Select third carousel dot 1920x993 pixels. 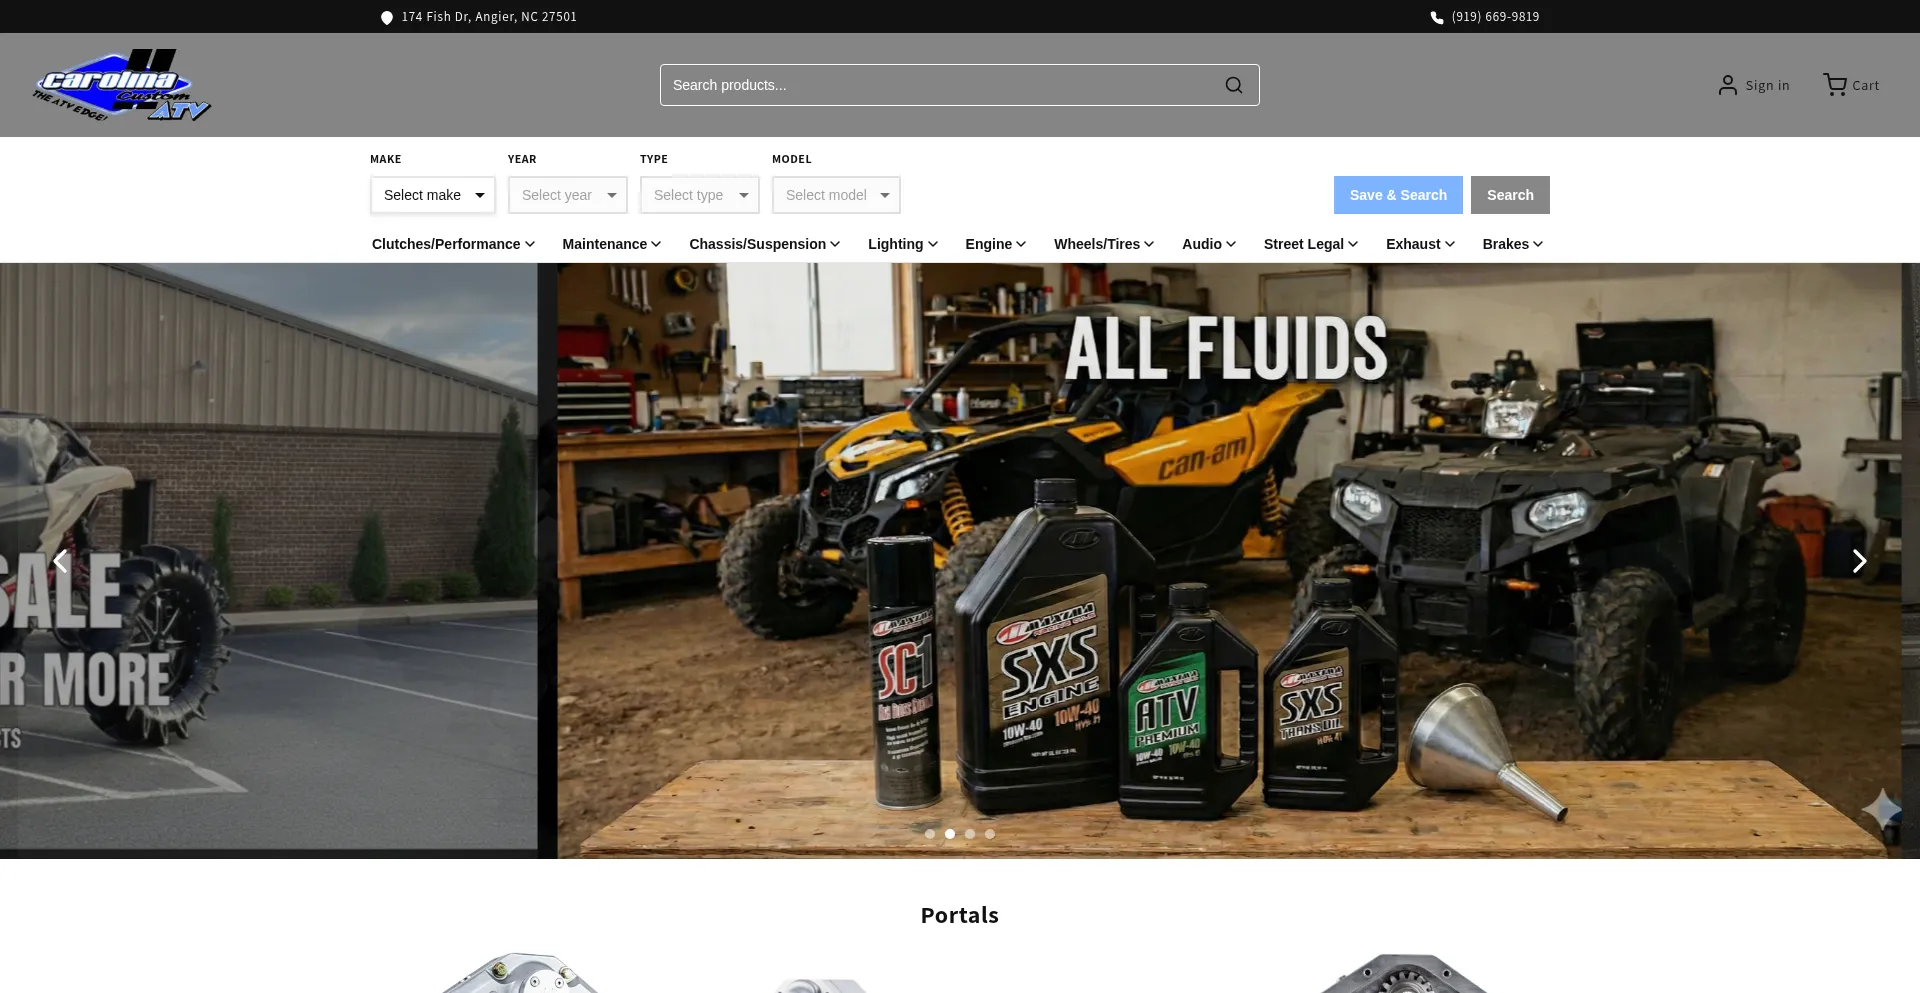(x=970, y=834)
